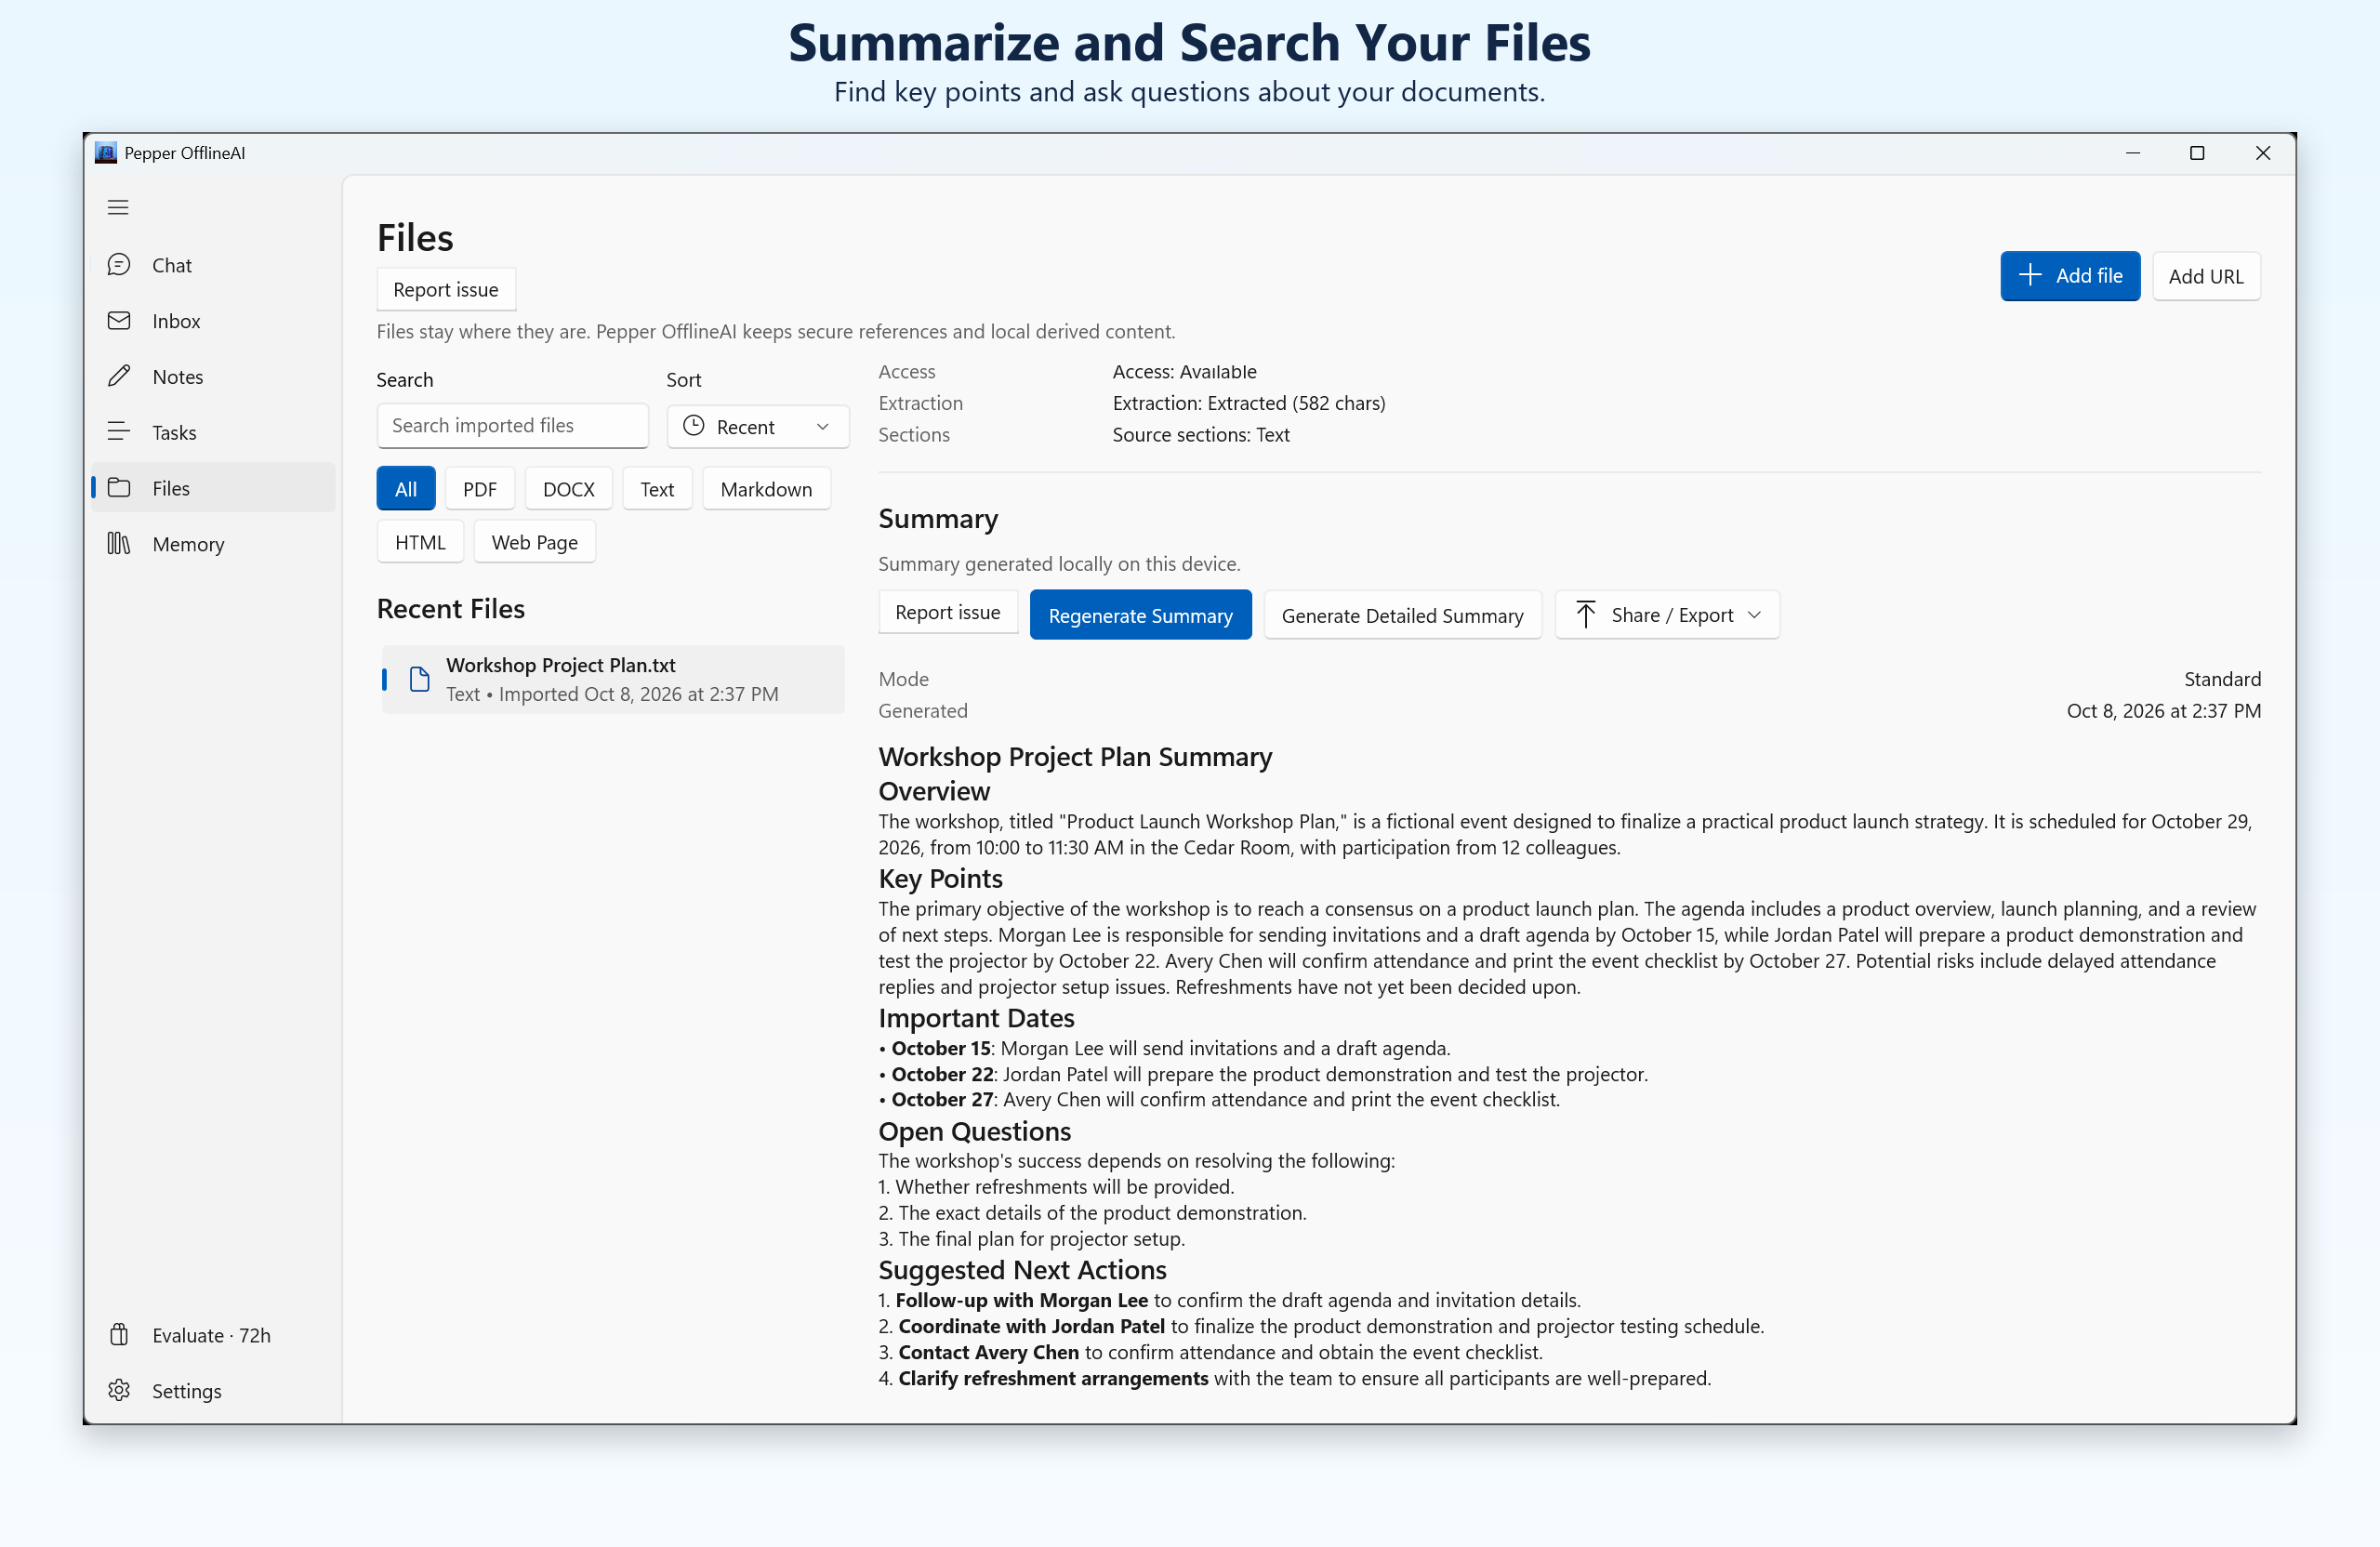Click Report issue in Summary section

[948, 612]
